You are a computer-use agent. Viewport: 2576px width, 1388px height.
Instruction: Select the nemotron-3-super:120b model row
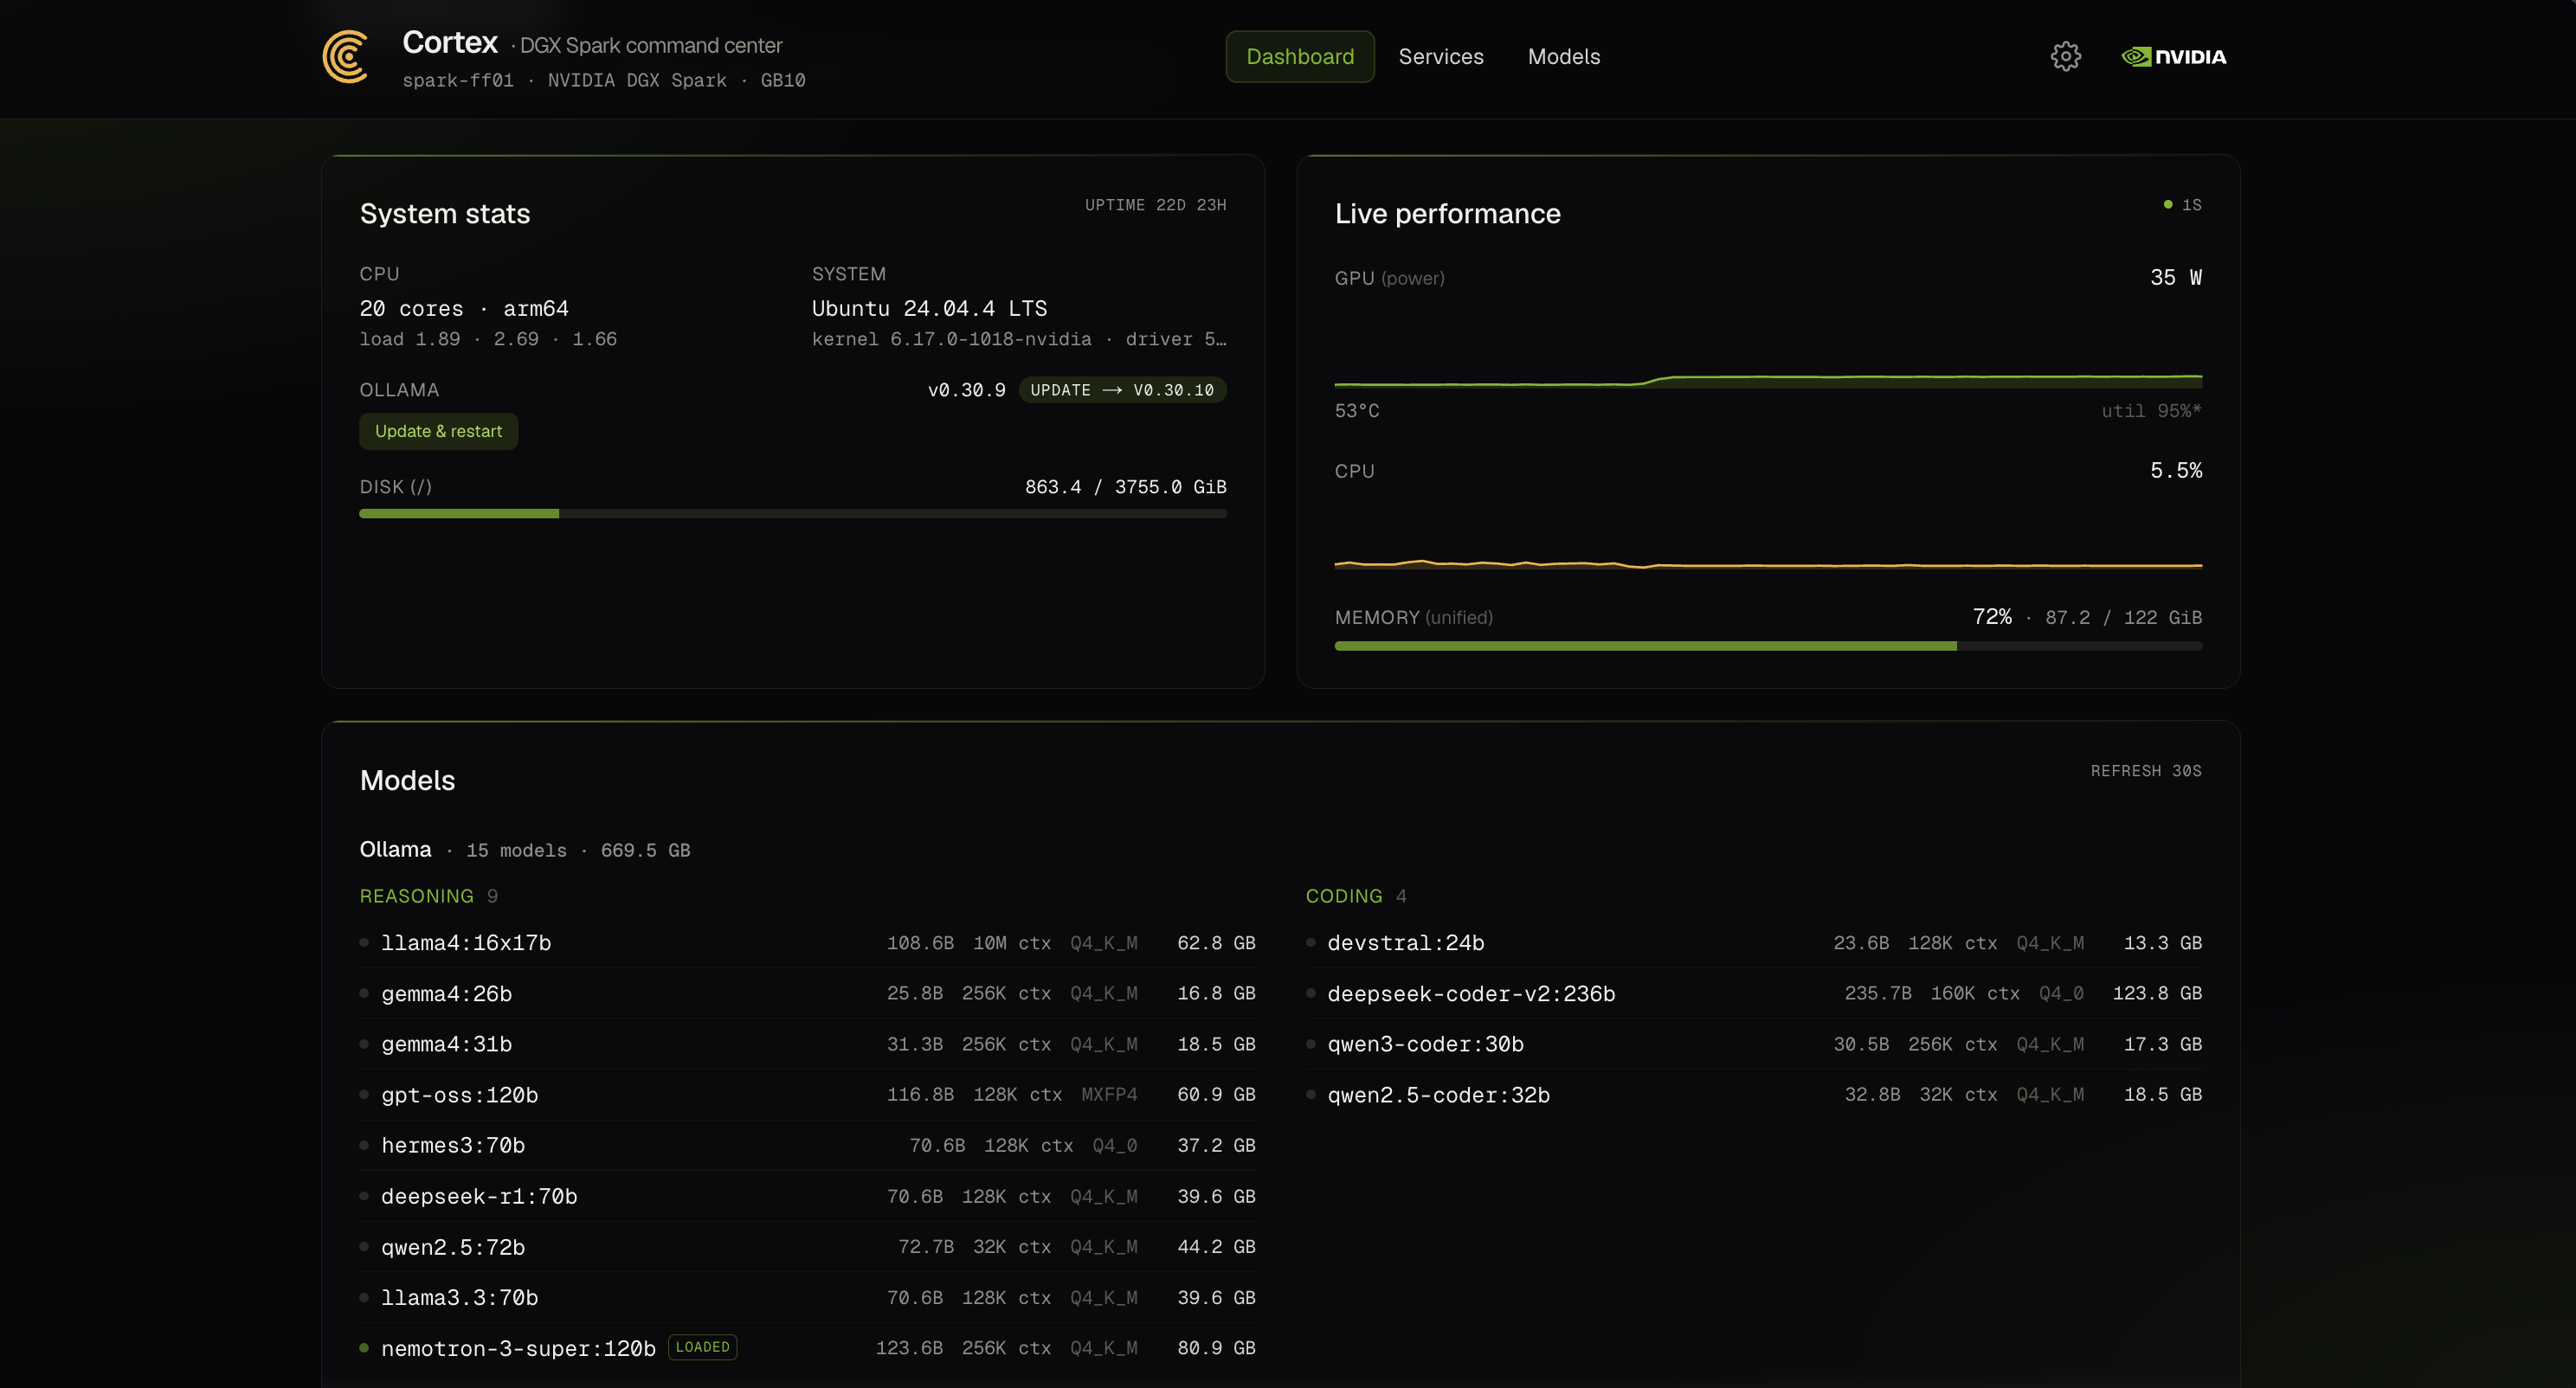[807, 1348]
